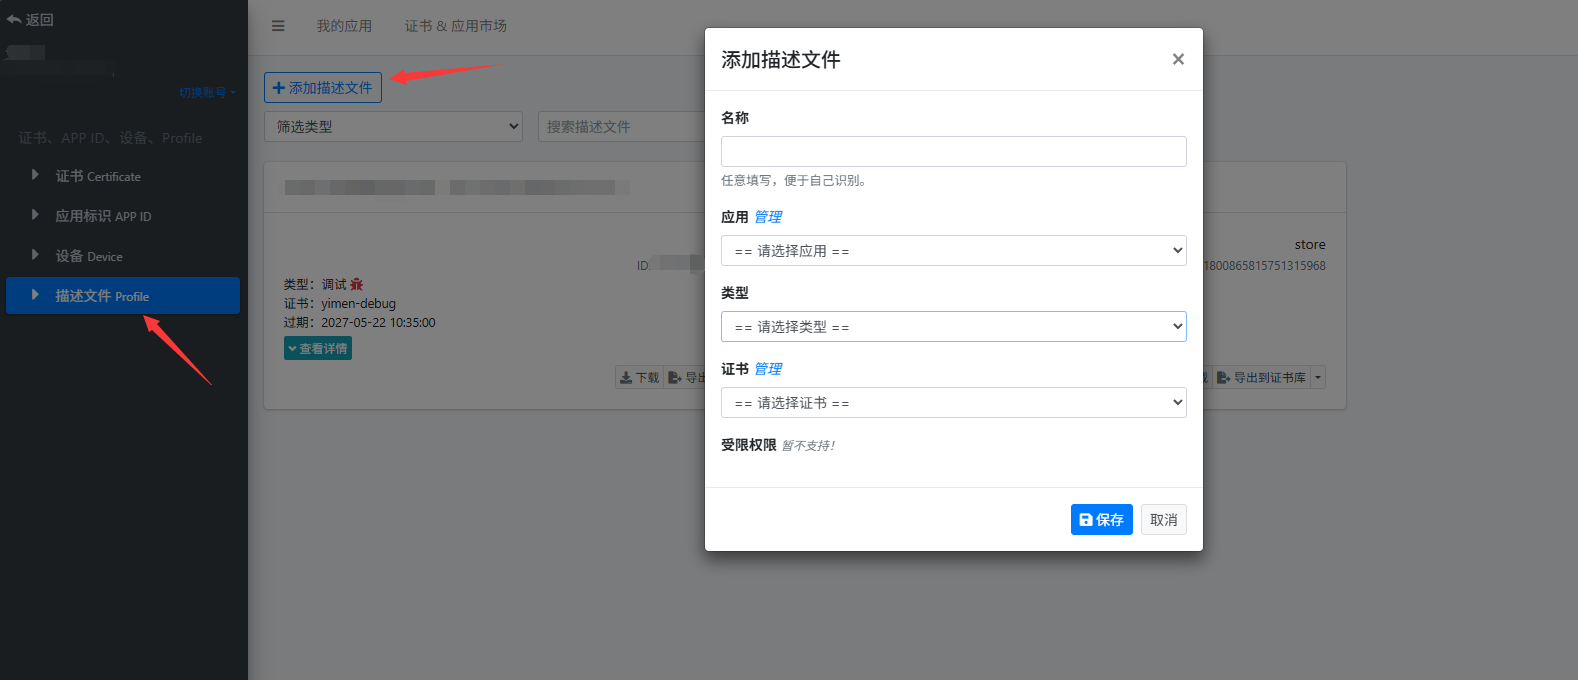The width and height of the screenshot is (1578, 680).
Task: Open the 切换账号 account switcher
Action: (207, 92)
